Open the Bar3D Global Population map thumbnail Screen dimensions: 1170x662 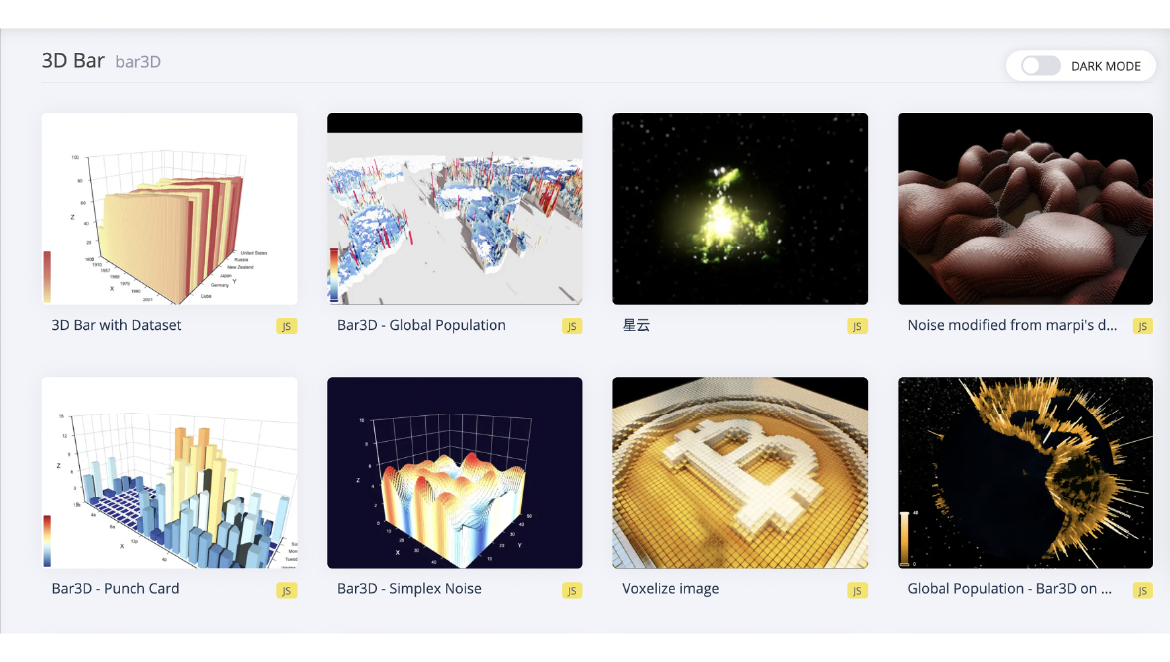(454, 209)
